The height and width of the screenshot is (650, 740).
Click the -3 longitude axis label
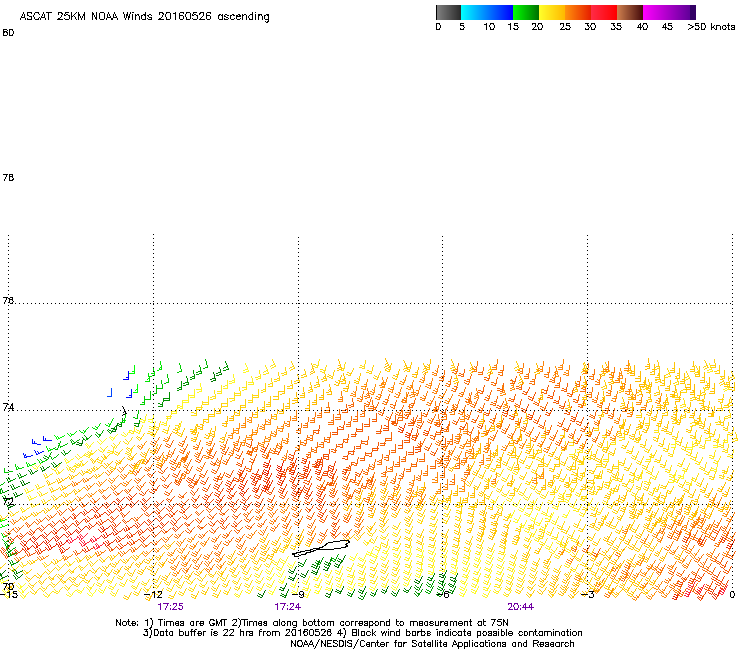pyautogui.click(x=588, y=595)
